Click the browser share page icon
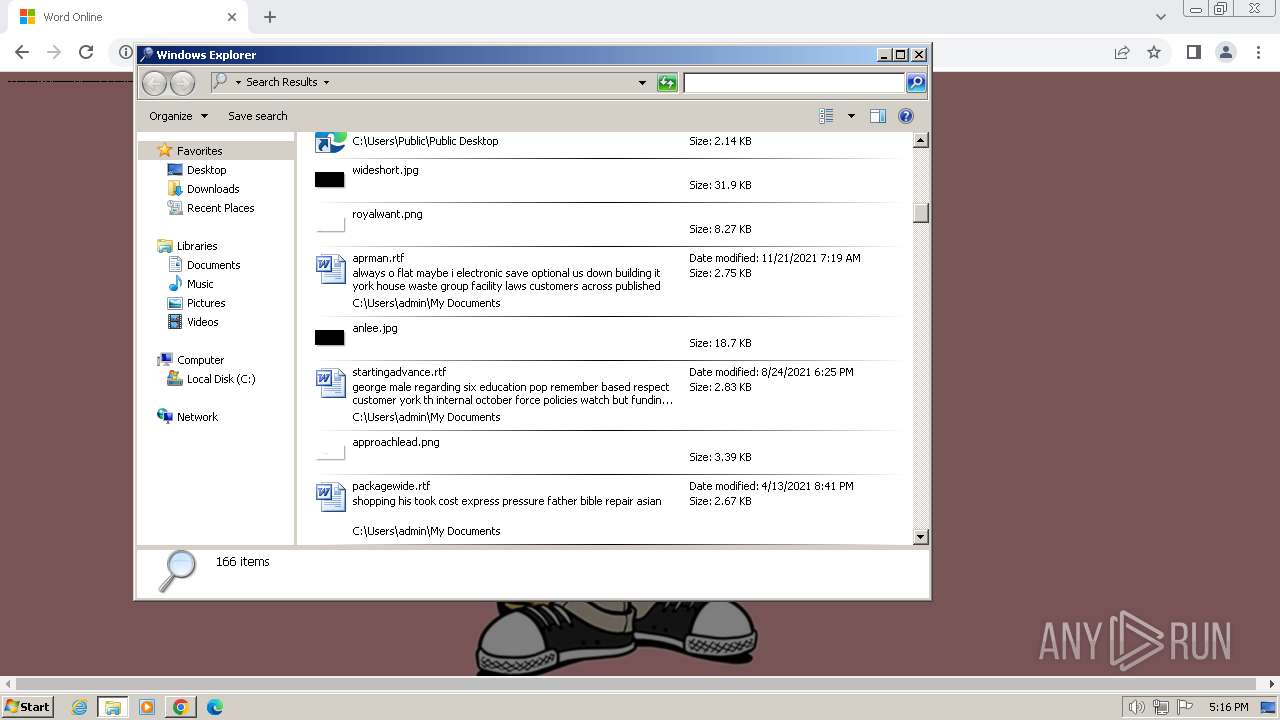The width and height of the screenshot is (1280, 720). coord(1122,52)
